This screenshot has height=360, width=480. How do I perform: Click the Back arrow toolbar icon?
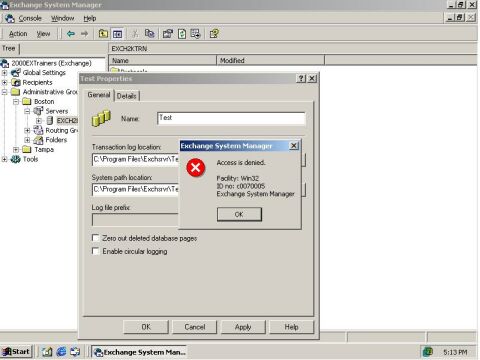coord(71,34)
